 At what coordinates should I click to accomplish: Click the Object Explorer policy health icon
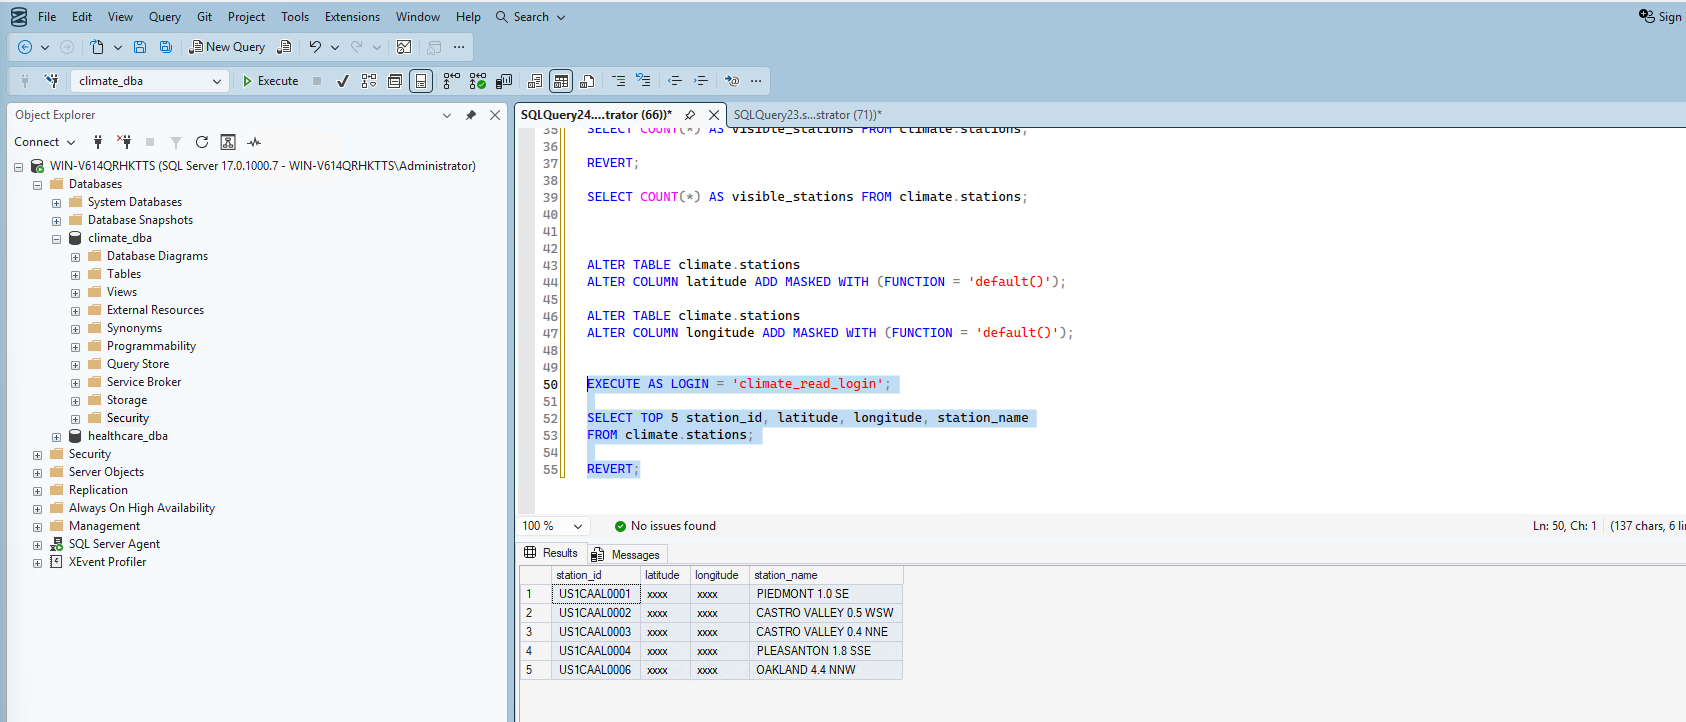click(228, 142)
